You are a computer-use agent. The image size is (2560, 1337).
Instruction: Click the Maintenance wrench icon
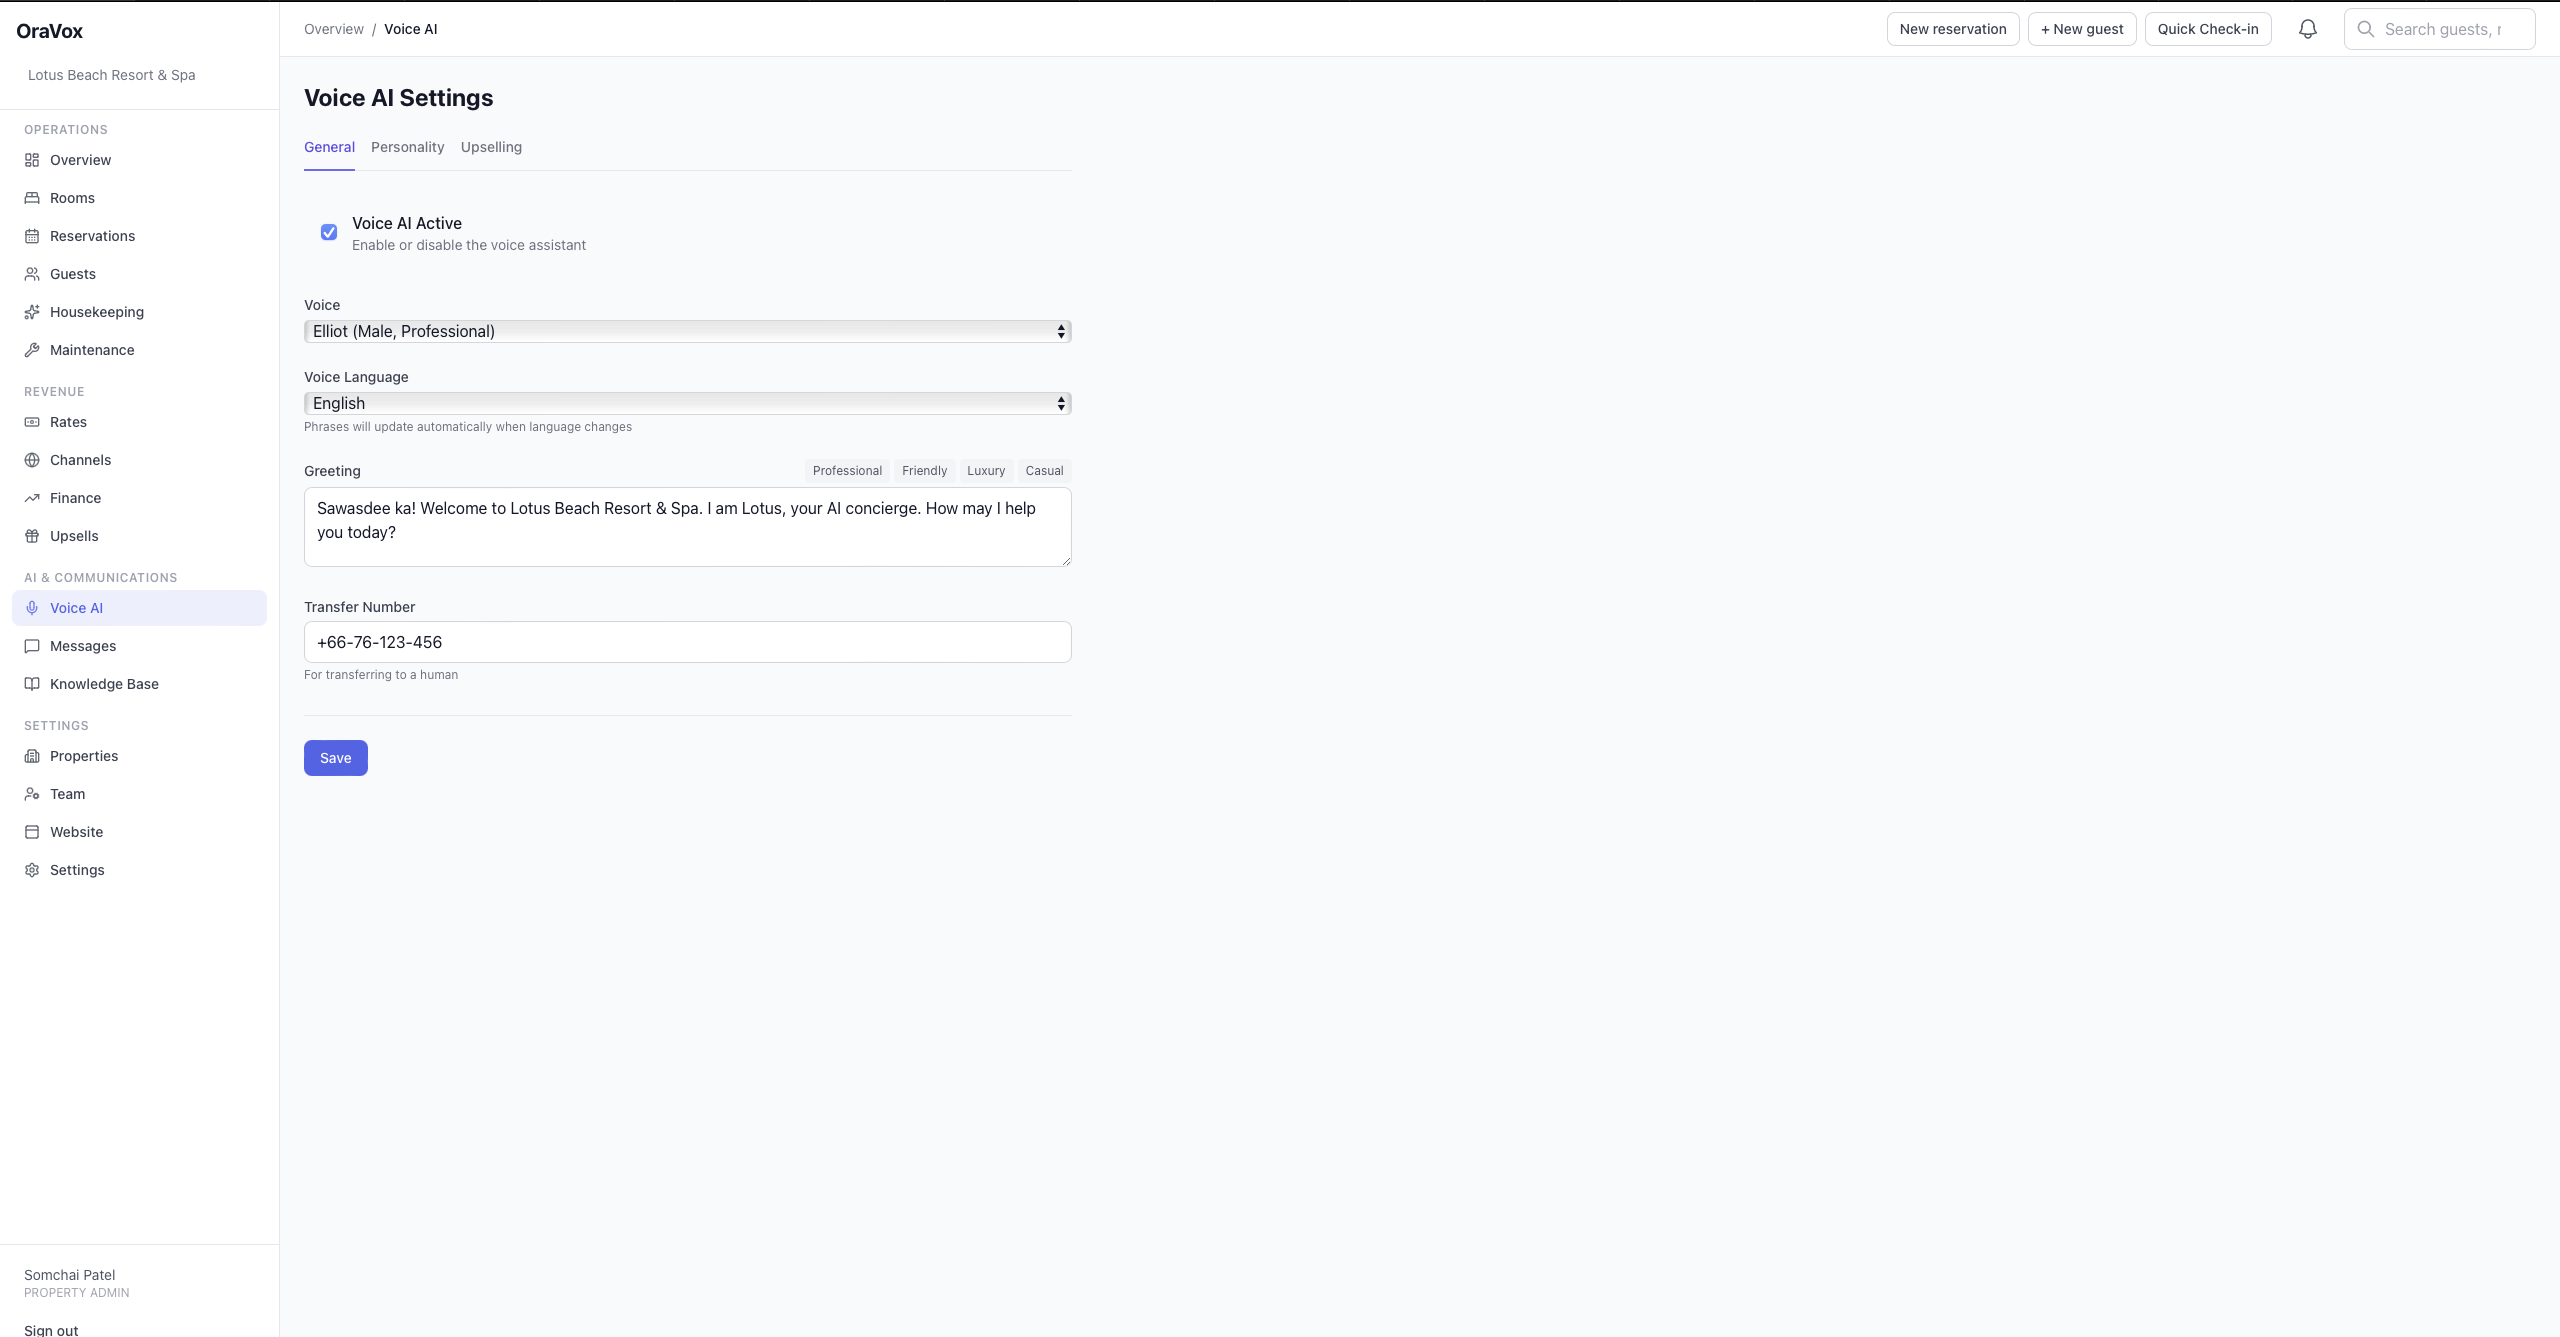(x=33, y=350)
